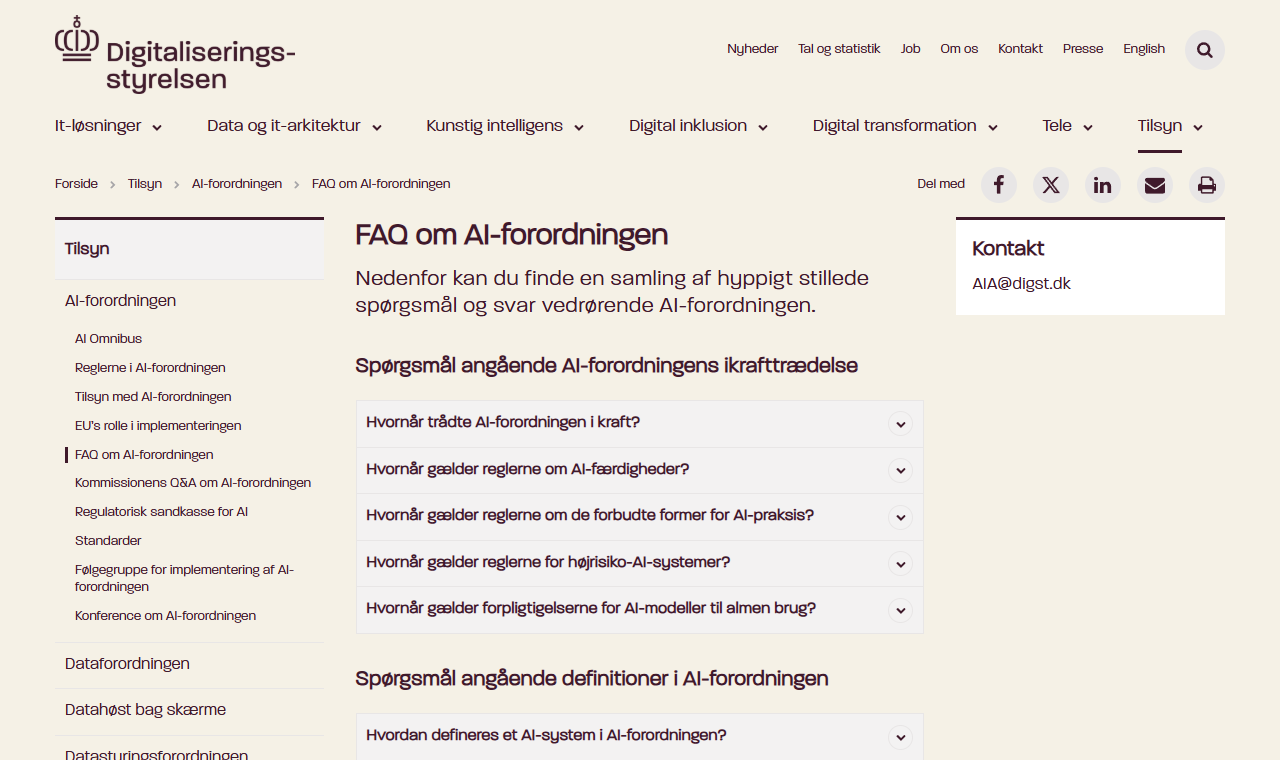Share page on Facebook

click(x=999, y=185)
